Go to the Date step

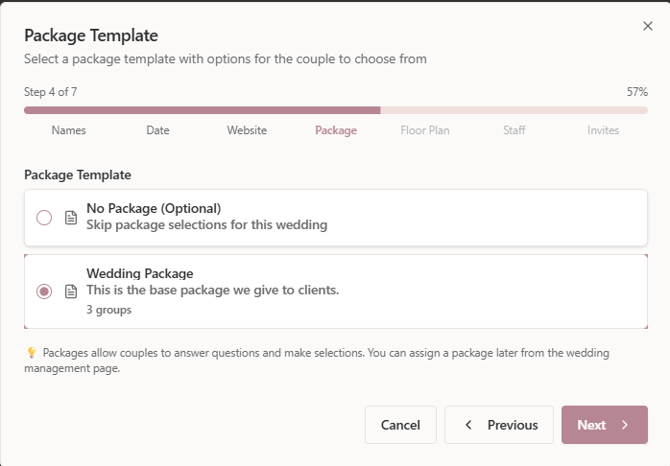pyautogui.click(x=158, y=130)
